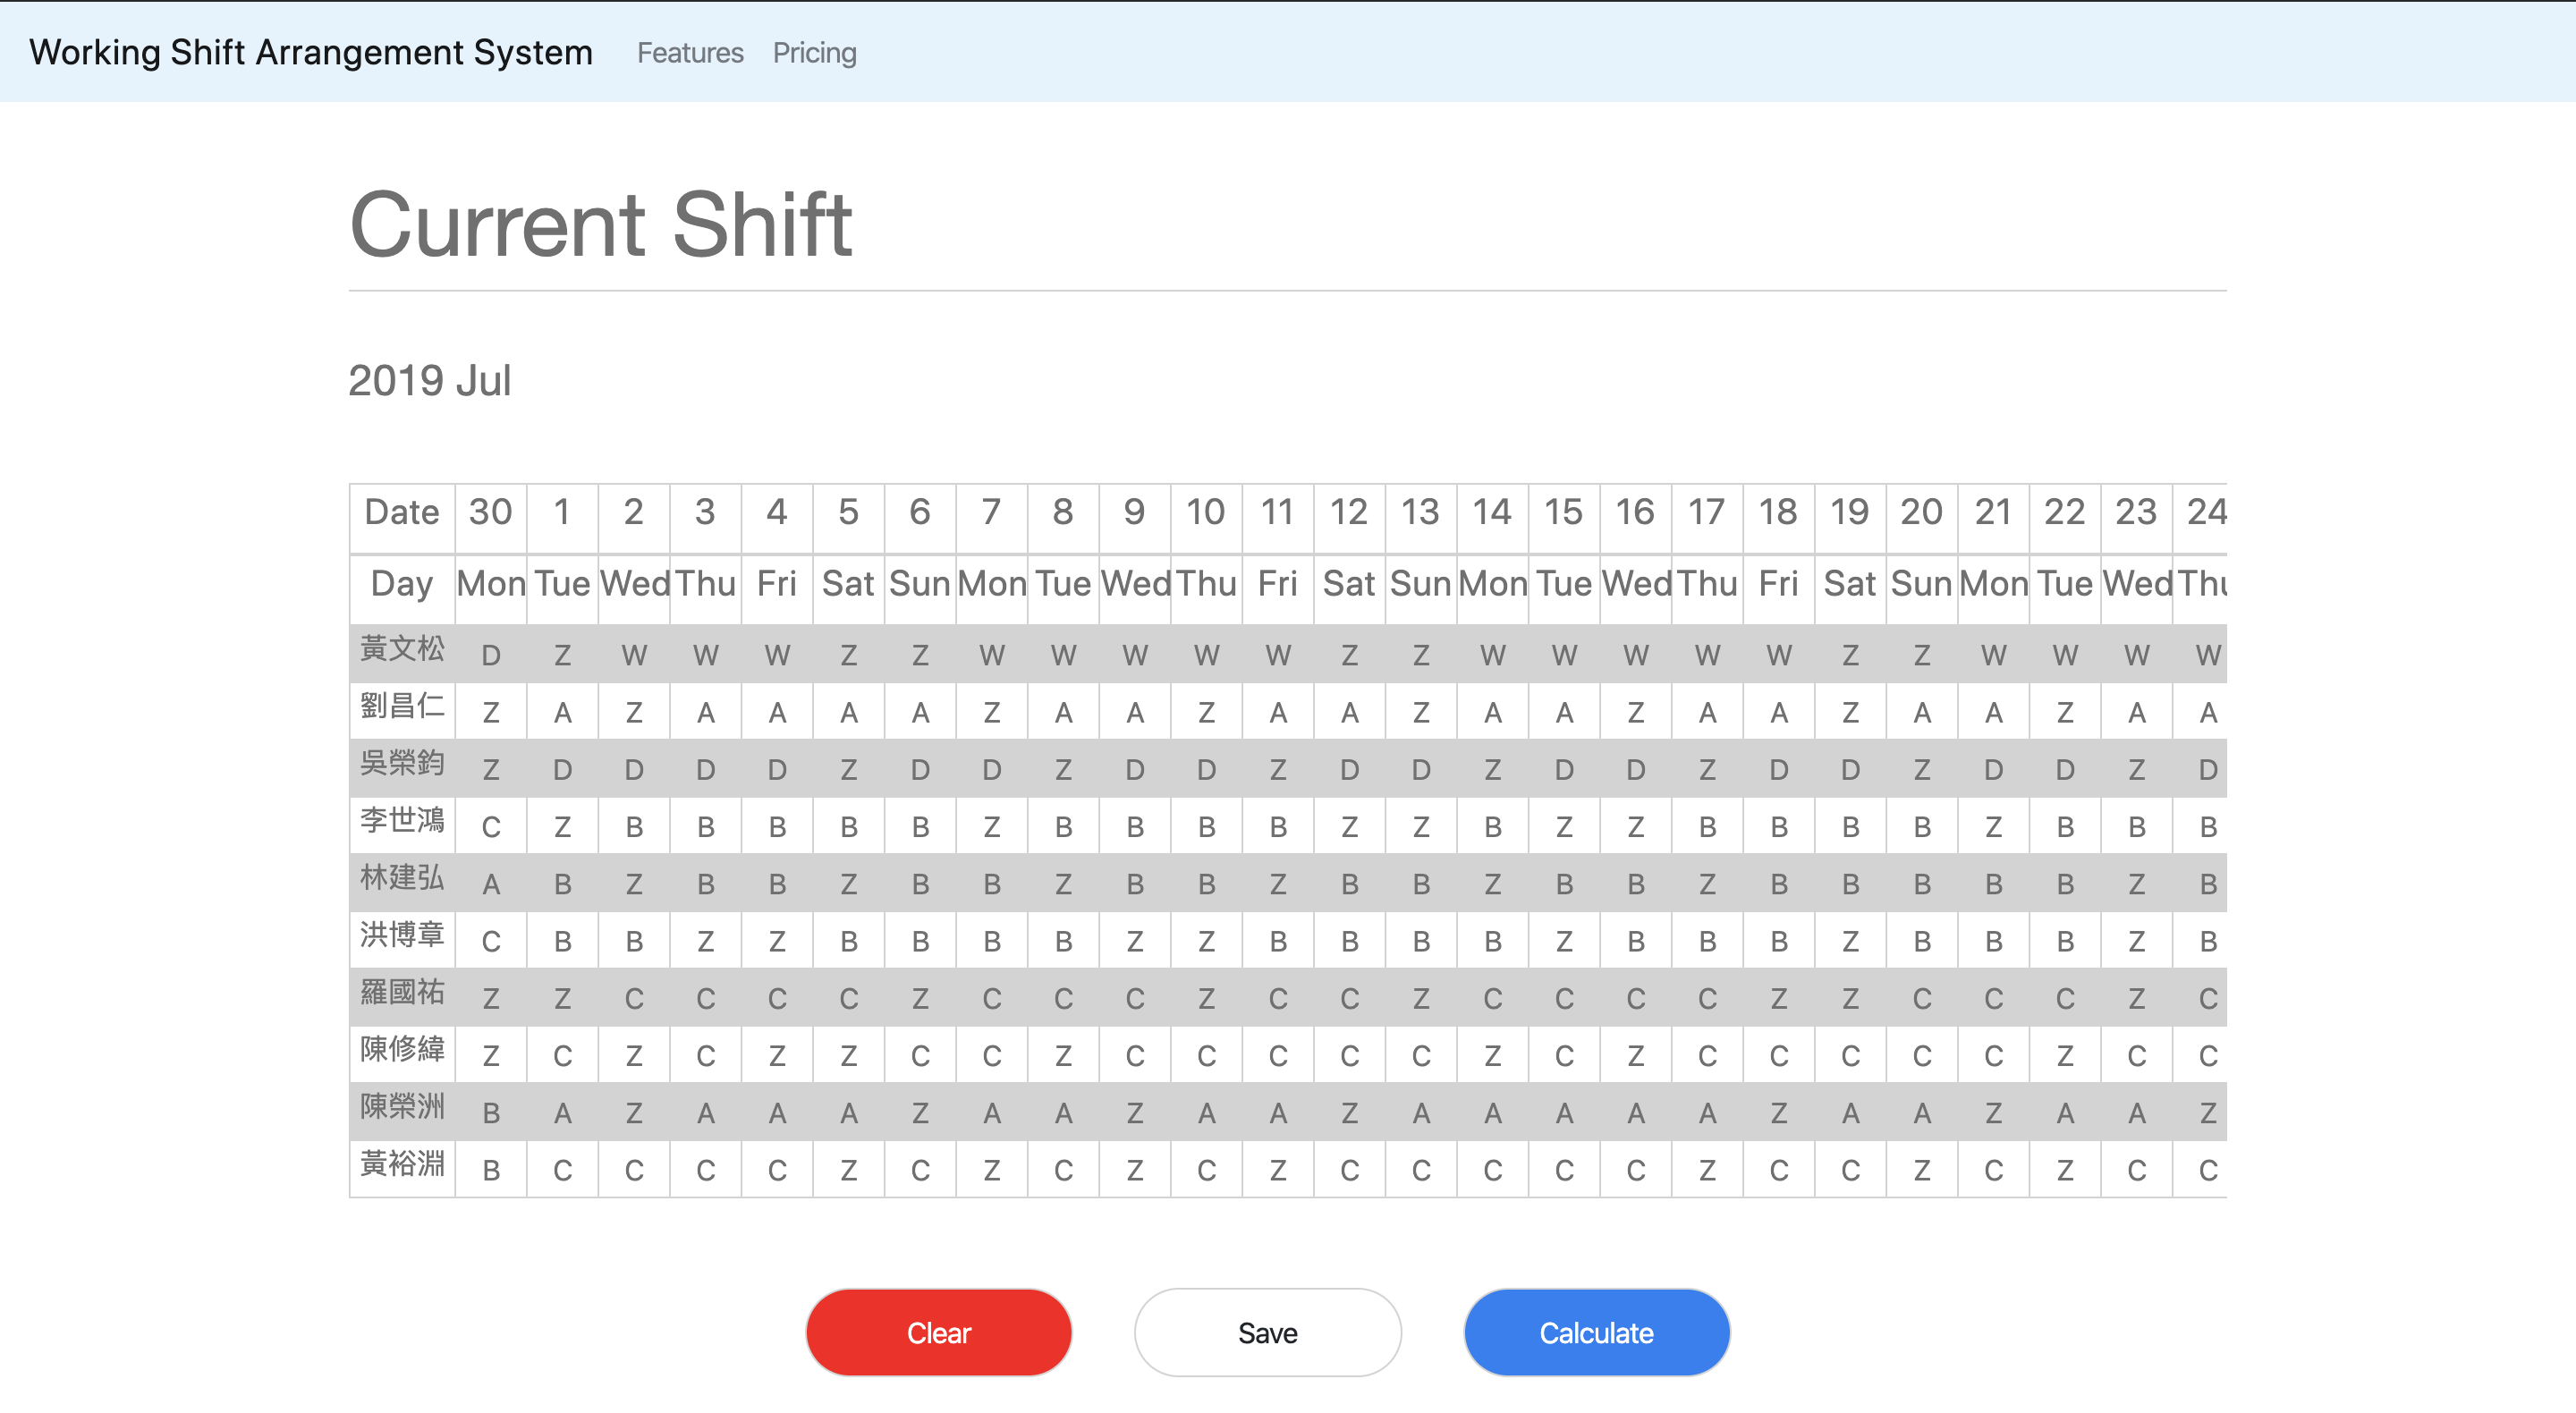The image size is (2576, 1413).
Task: Select 羅國祐's cell under date 10
Action: click(1206, 997)
